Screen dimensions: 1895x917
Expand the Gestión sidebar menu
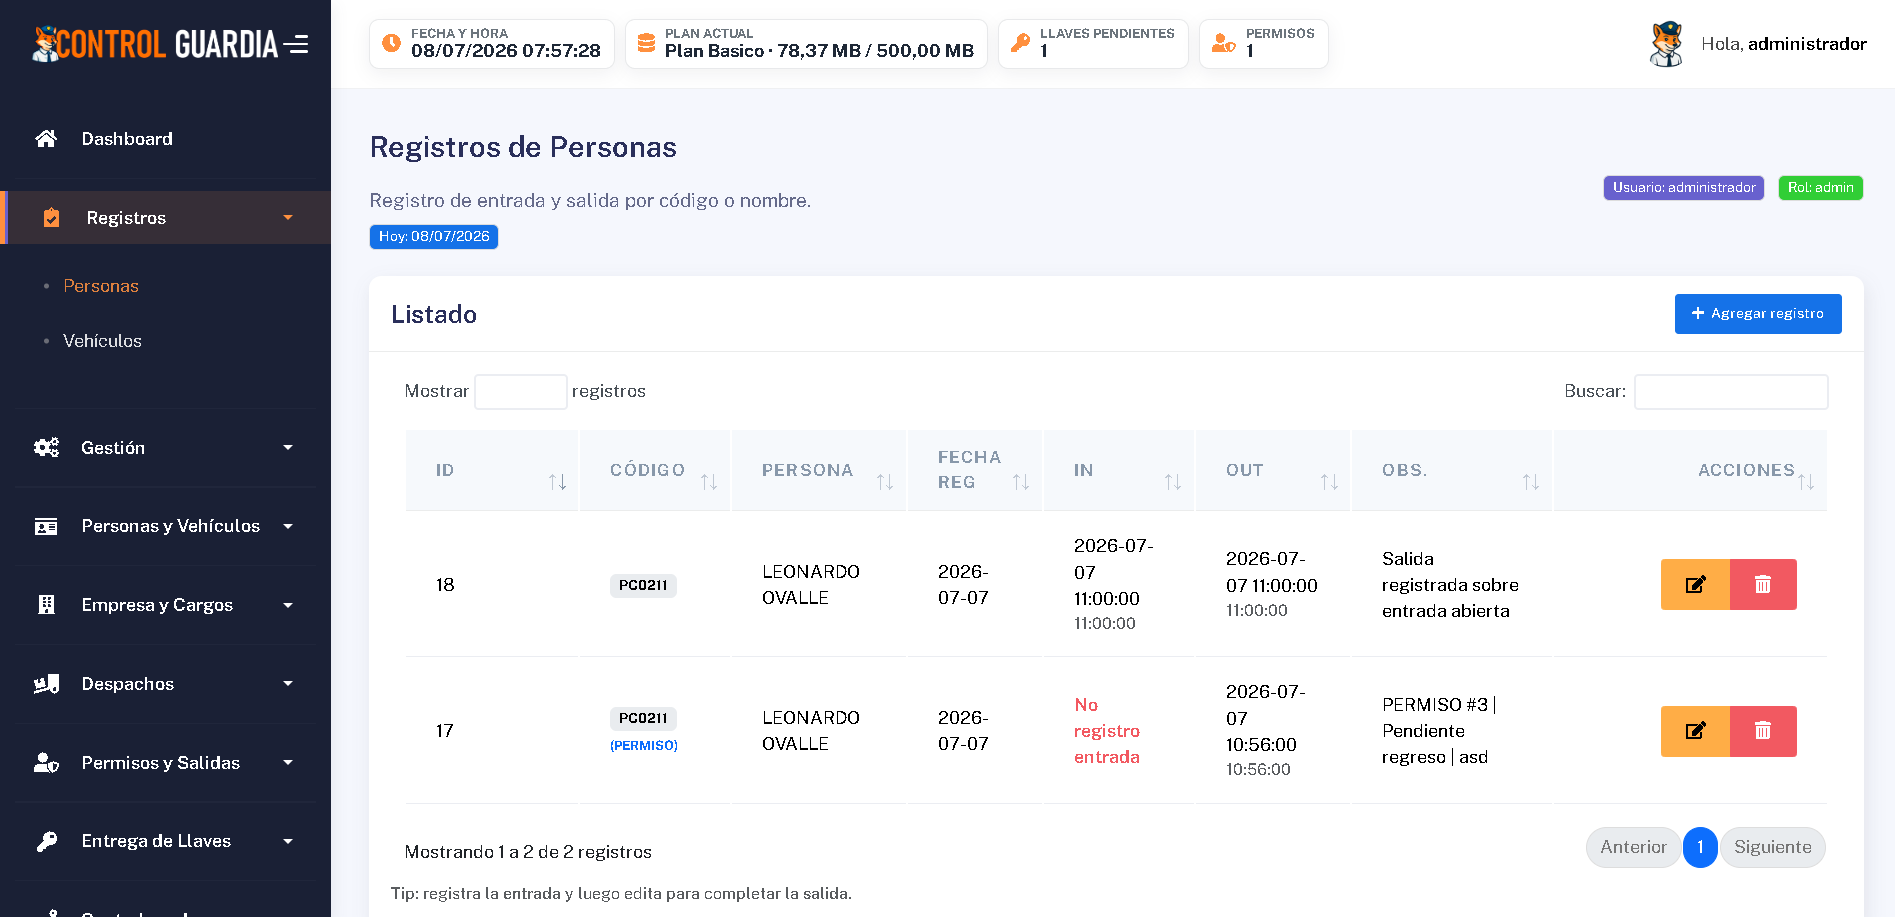pyautogui.click(x=165, y=448)
